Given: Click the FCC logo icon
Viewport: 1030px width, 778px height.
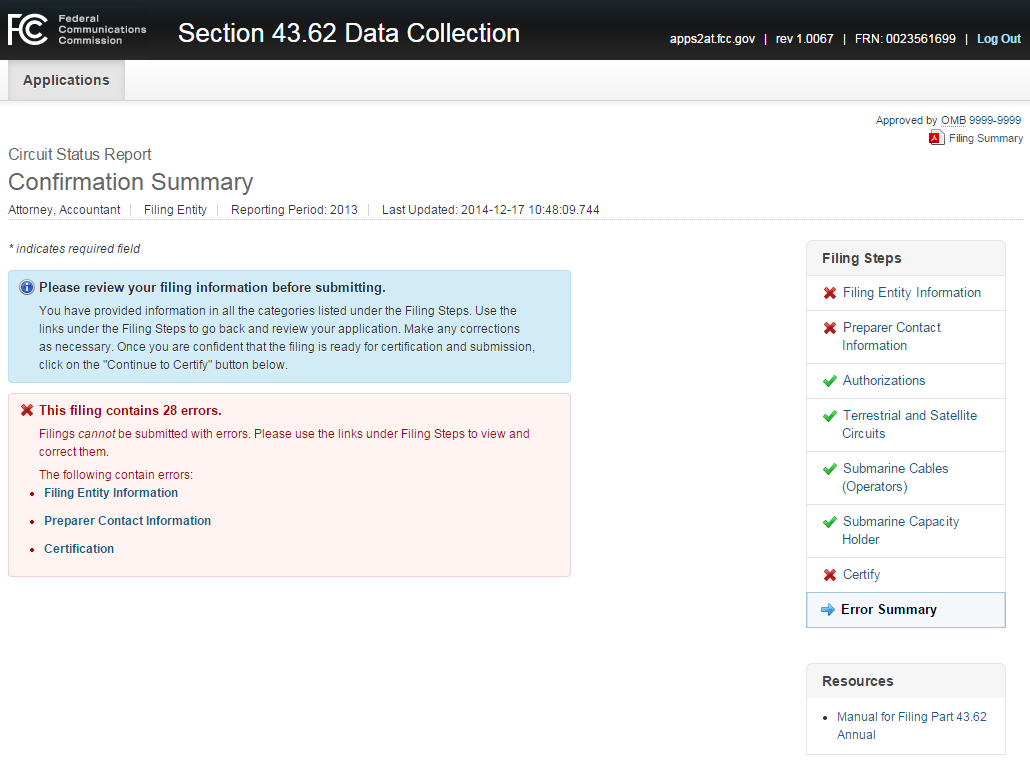Looking at the screenshot, I should click(x=27, y=30).
